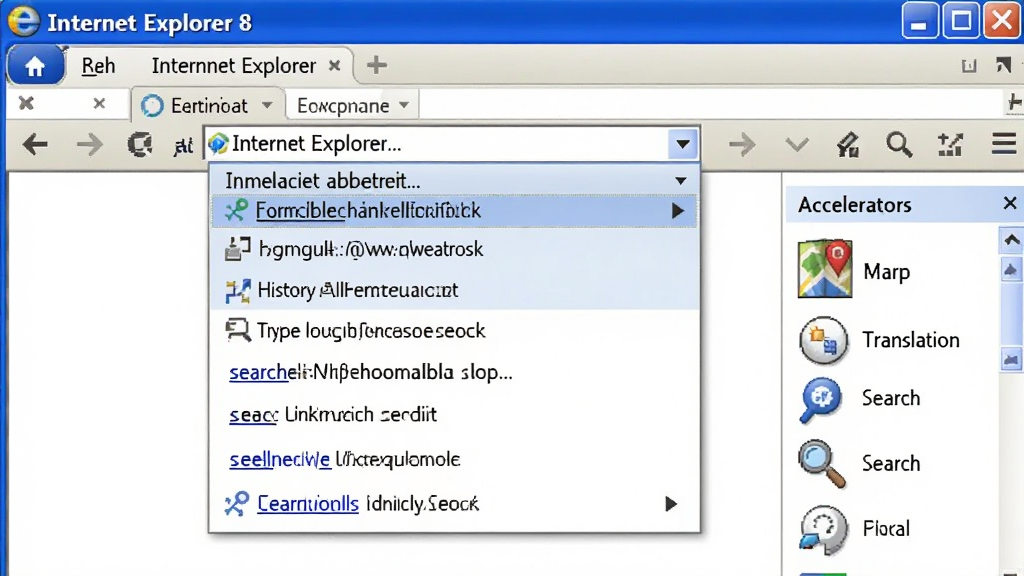Expand the Eoxcpnane tab dropdown arrow
Screen dimensions: 1024x576
point(404,105)
